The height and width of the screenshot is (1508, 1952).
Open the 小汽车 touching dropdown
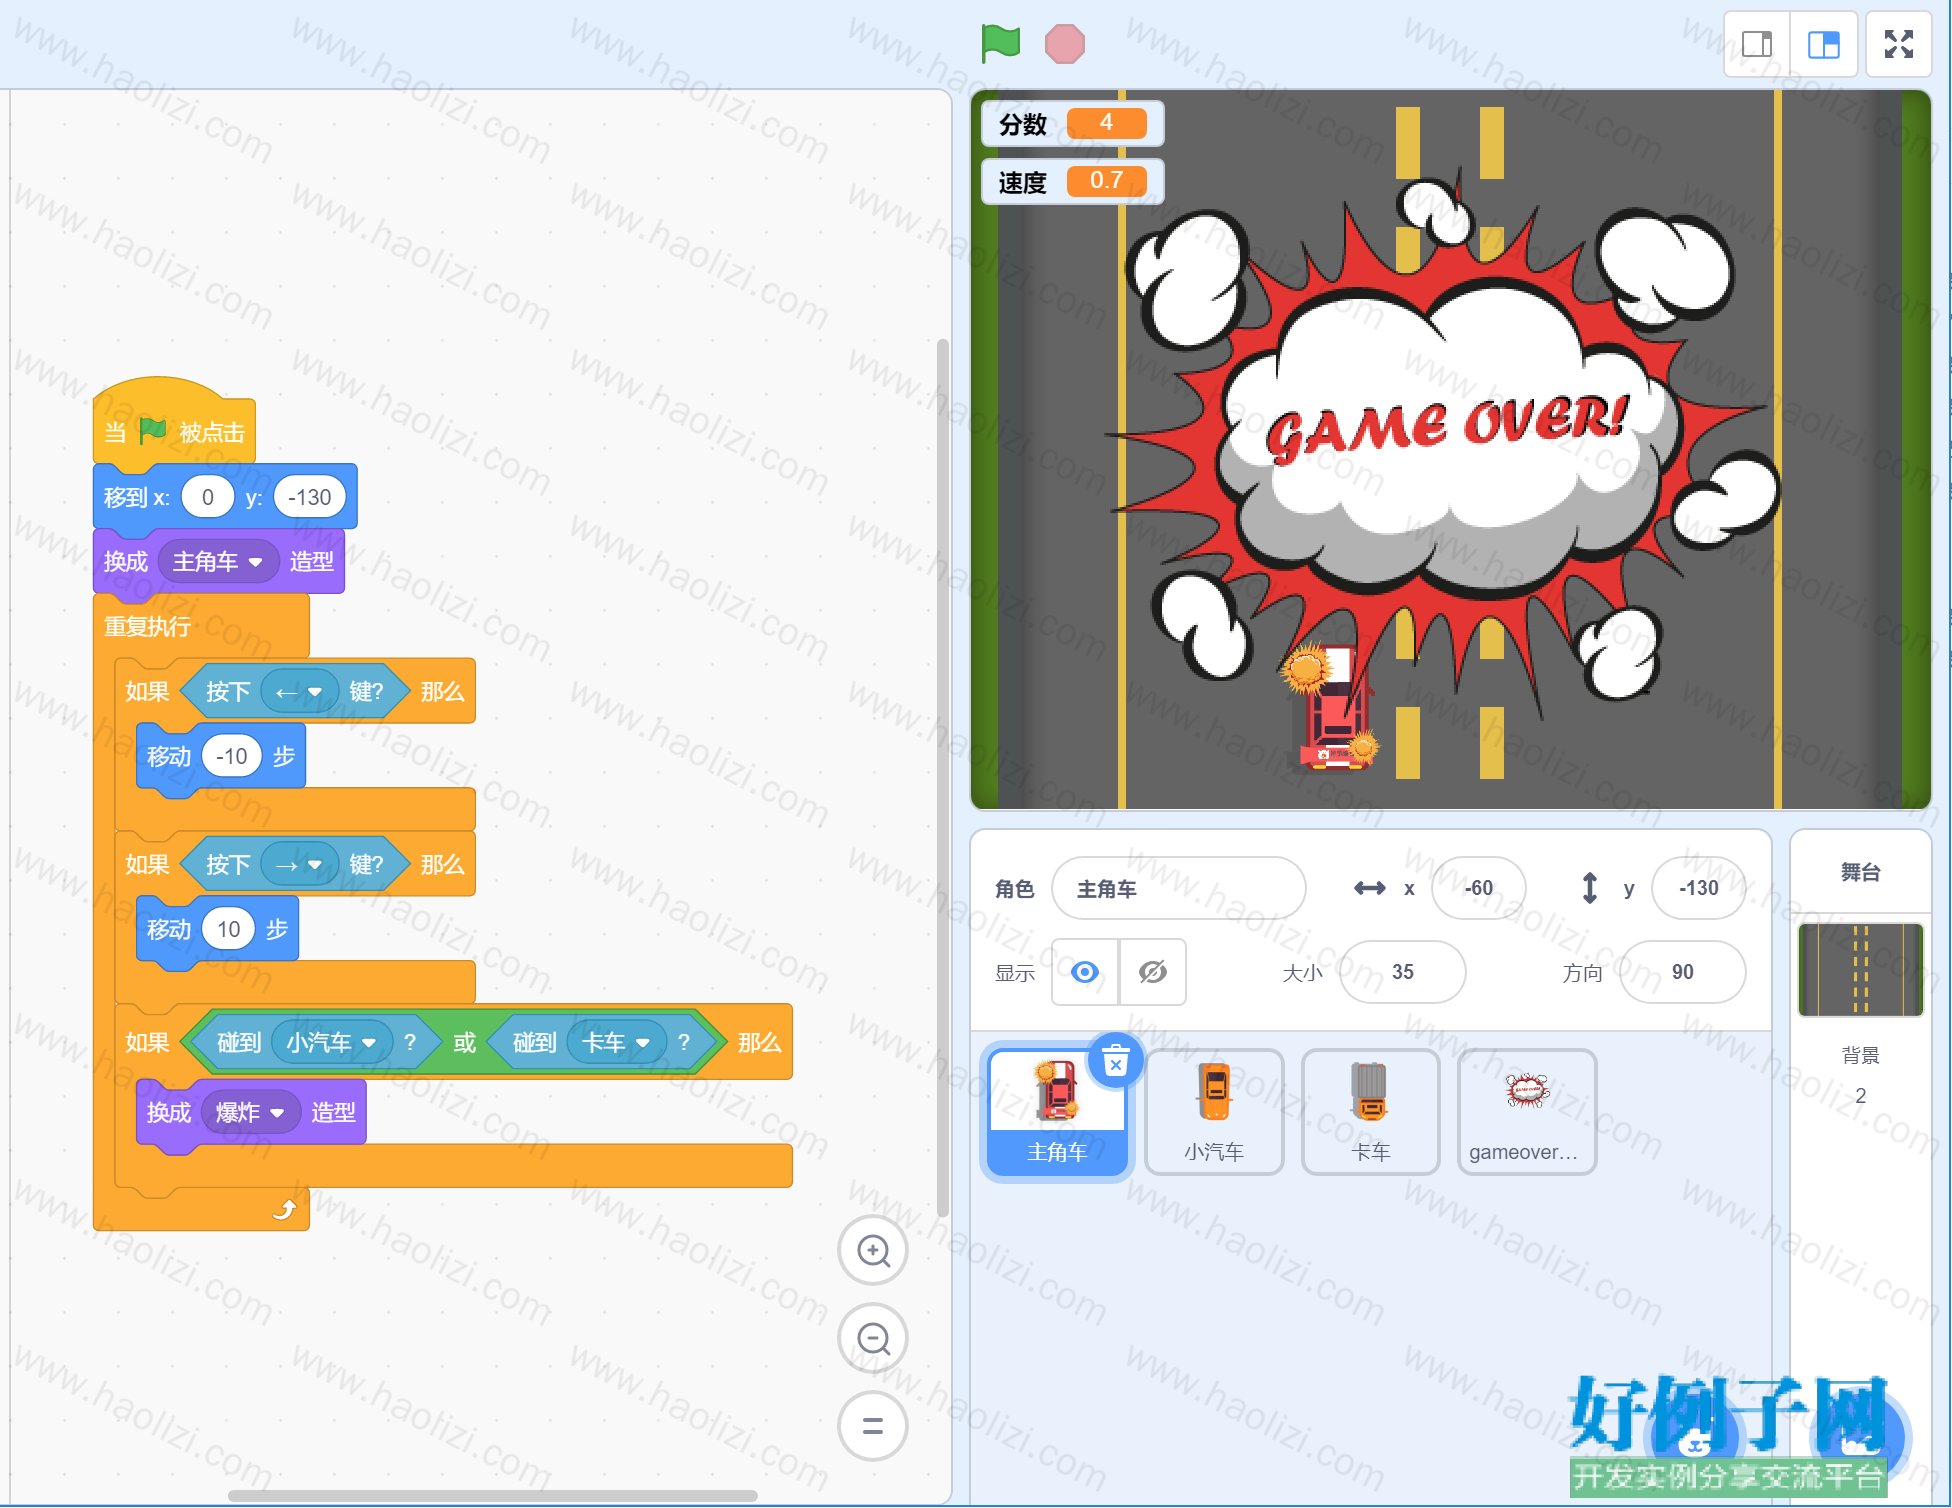click(331, 1043)
